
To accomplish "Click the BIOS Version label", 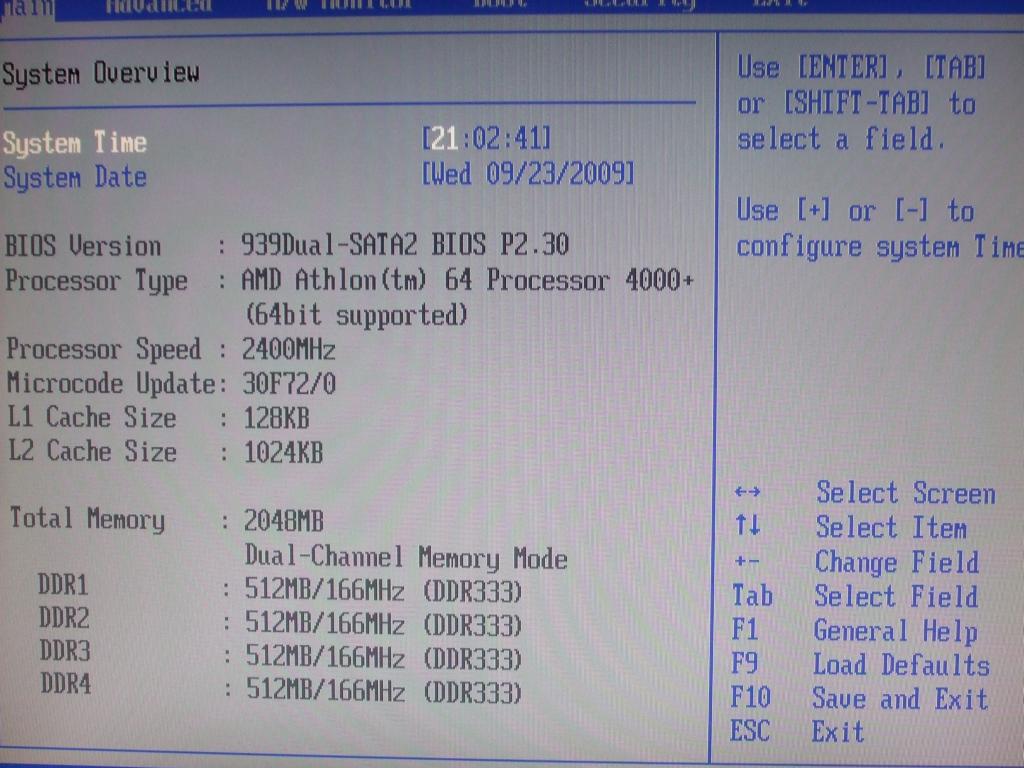I will click(x=83, y=246).
